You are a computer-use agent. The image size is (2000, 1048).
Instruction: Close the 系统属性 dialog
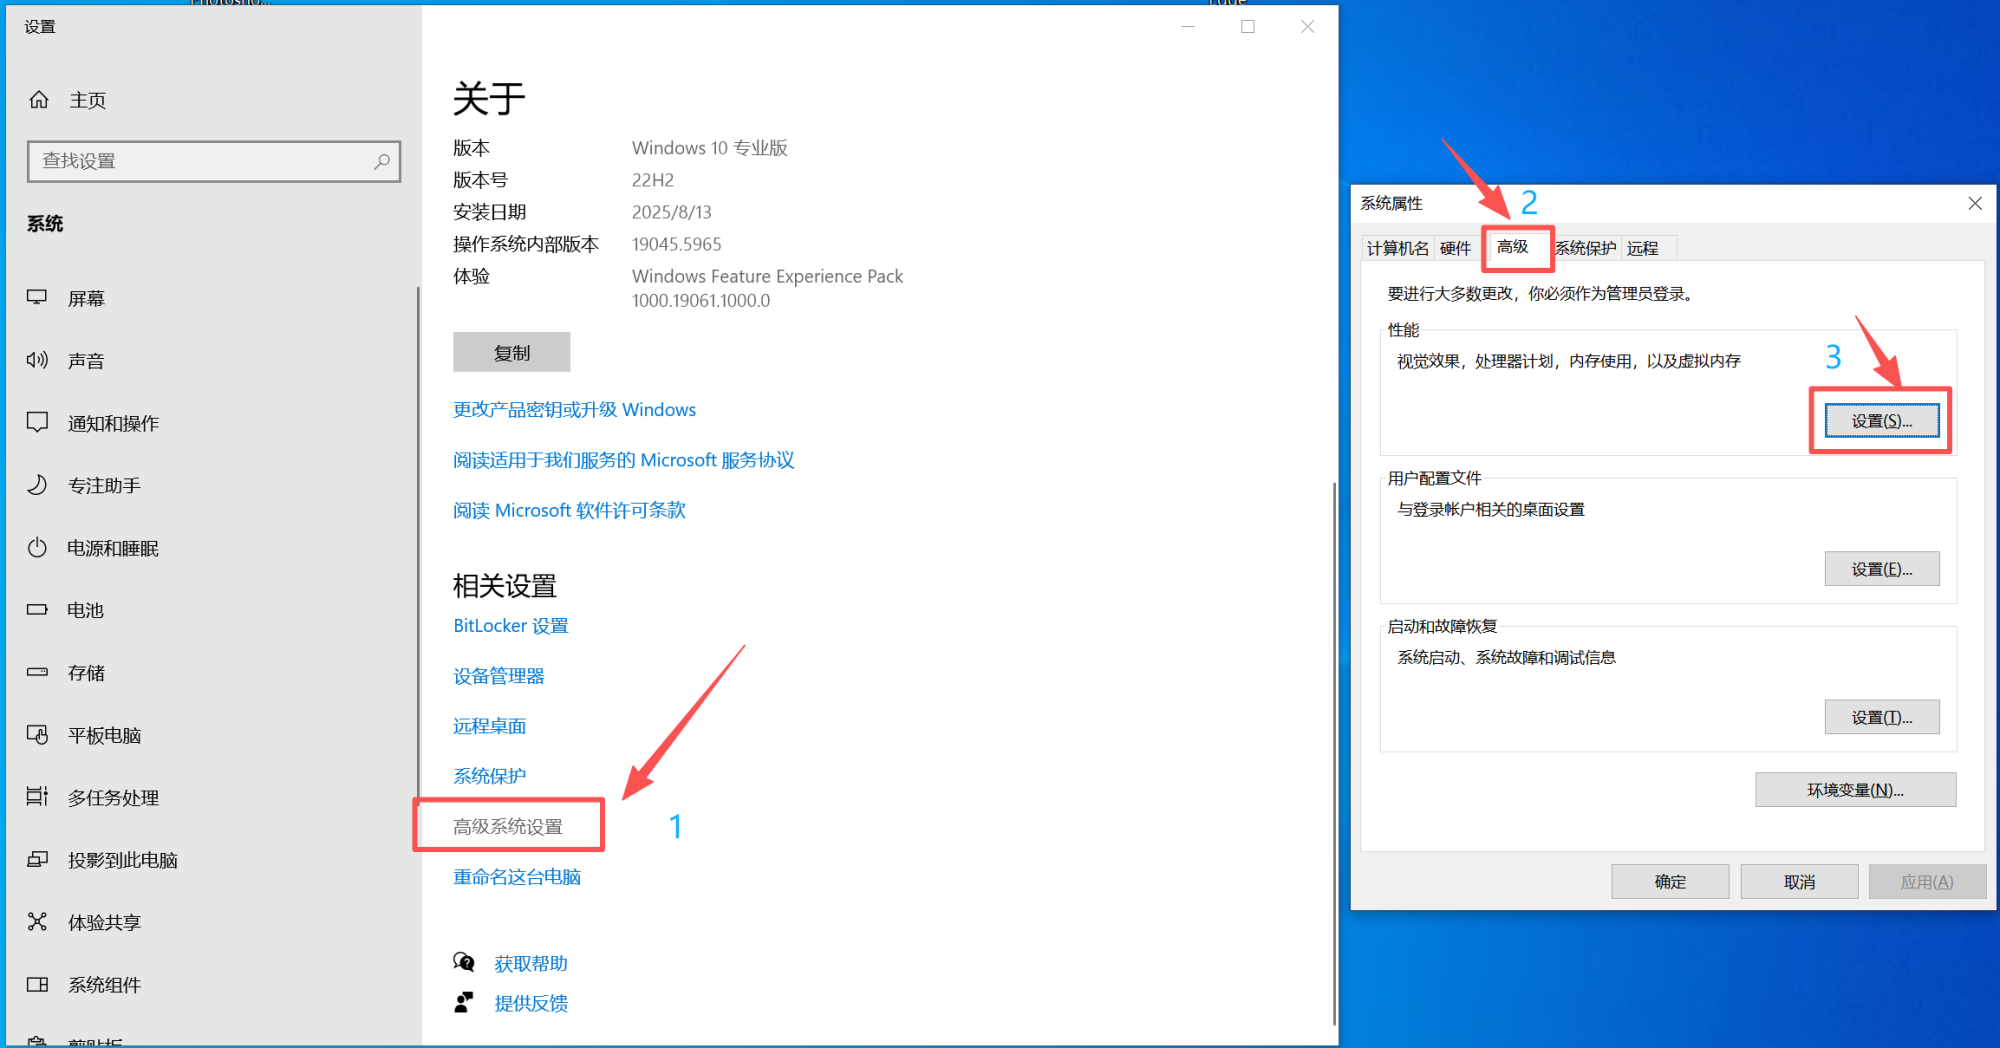[x=1975, y=203]
